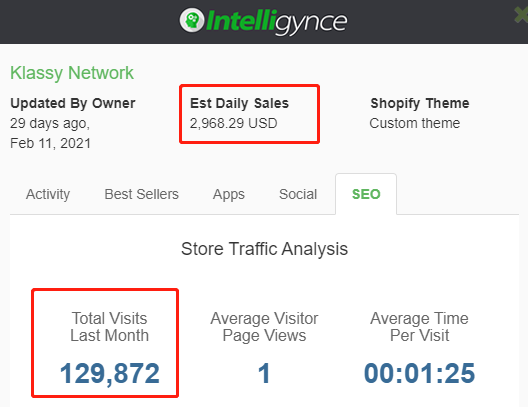Open the Klassy Network store link
This screenshot has width=528, height=407.
coord(72,73)
